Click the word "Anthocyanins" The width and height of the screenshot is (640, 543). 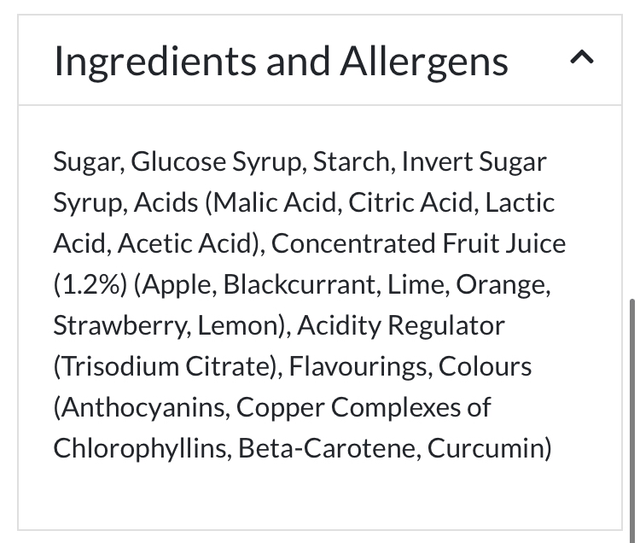point(141,408)
